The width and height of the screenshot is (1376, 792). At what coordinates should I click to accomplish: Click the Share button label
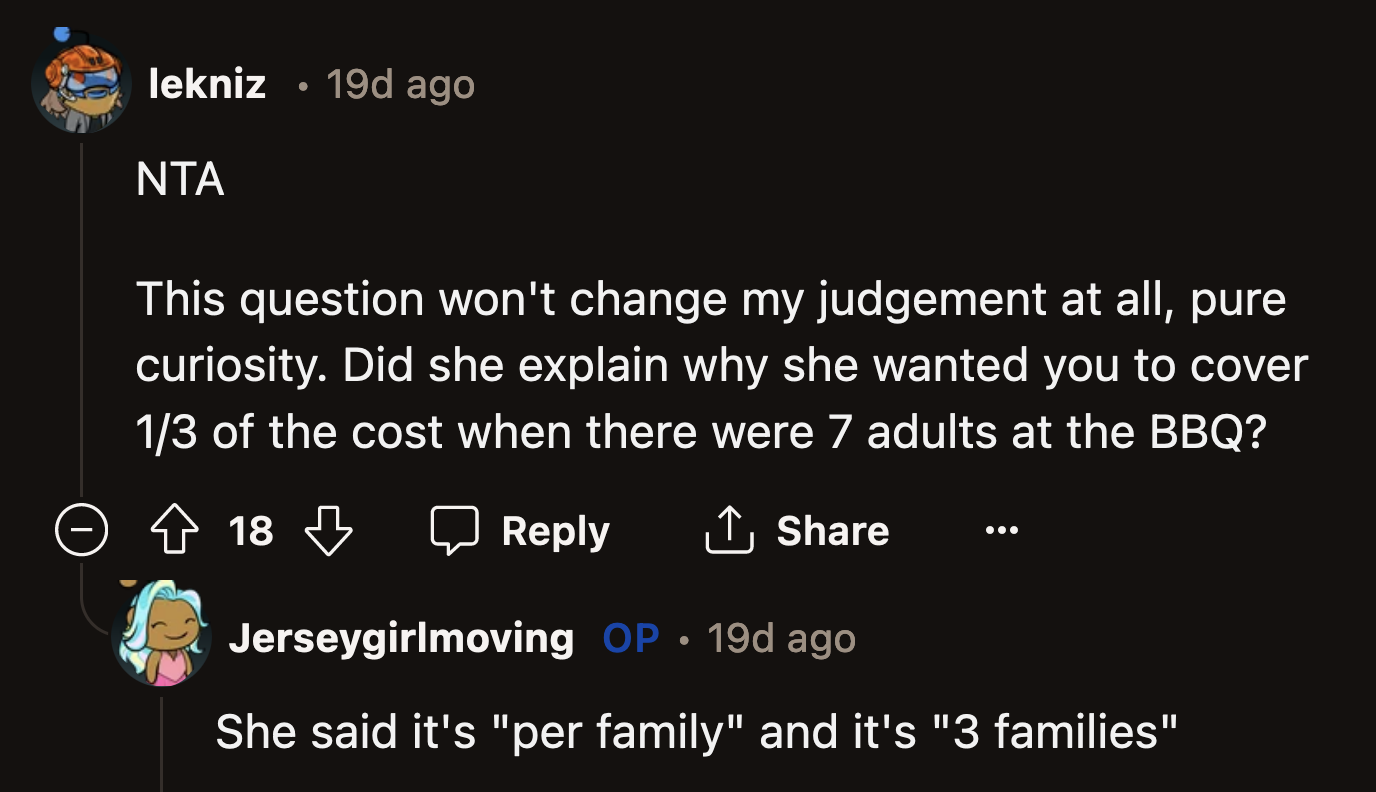pos(832,531)
